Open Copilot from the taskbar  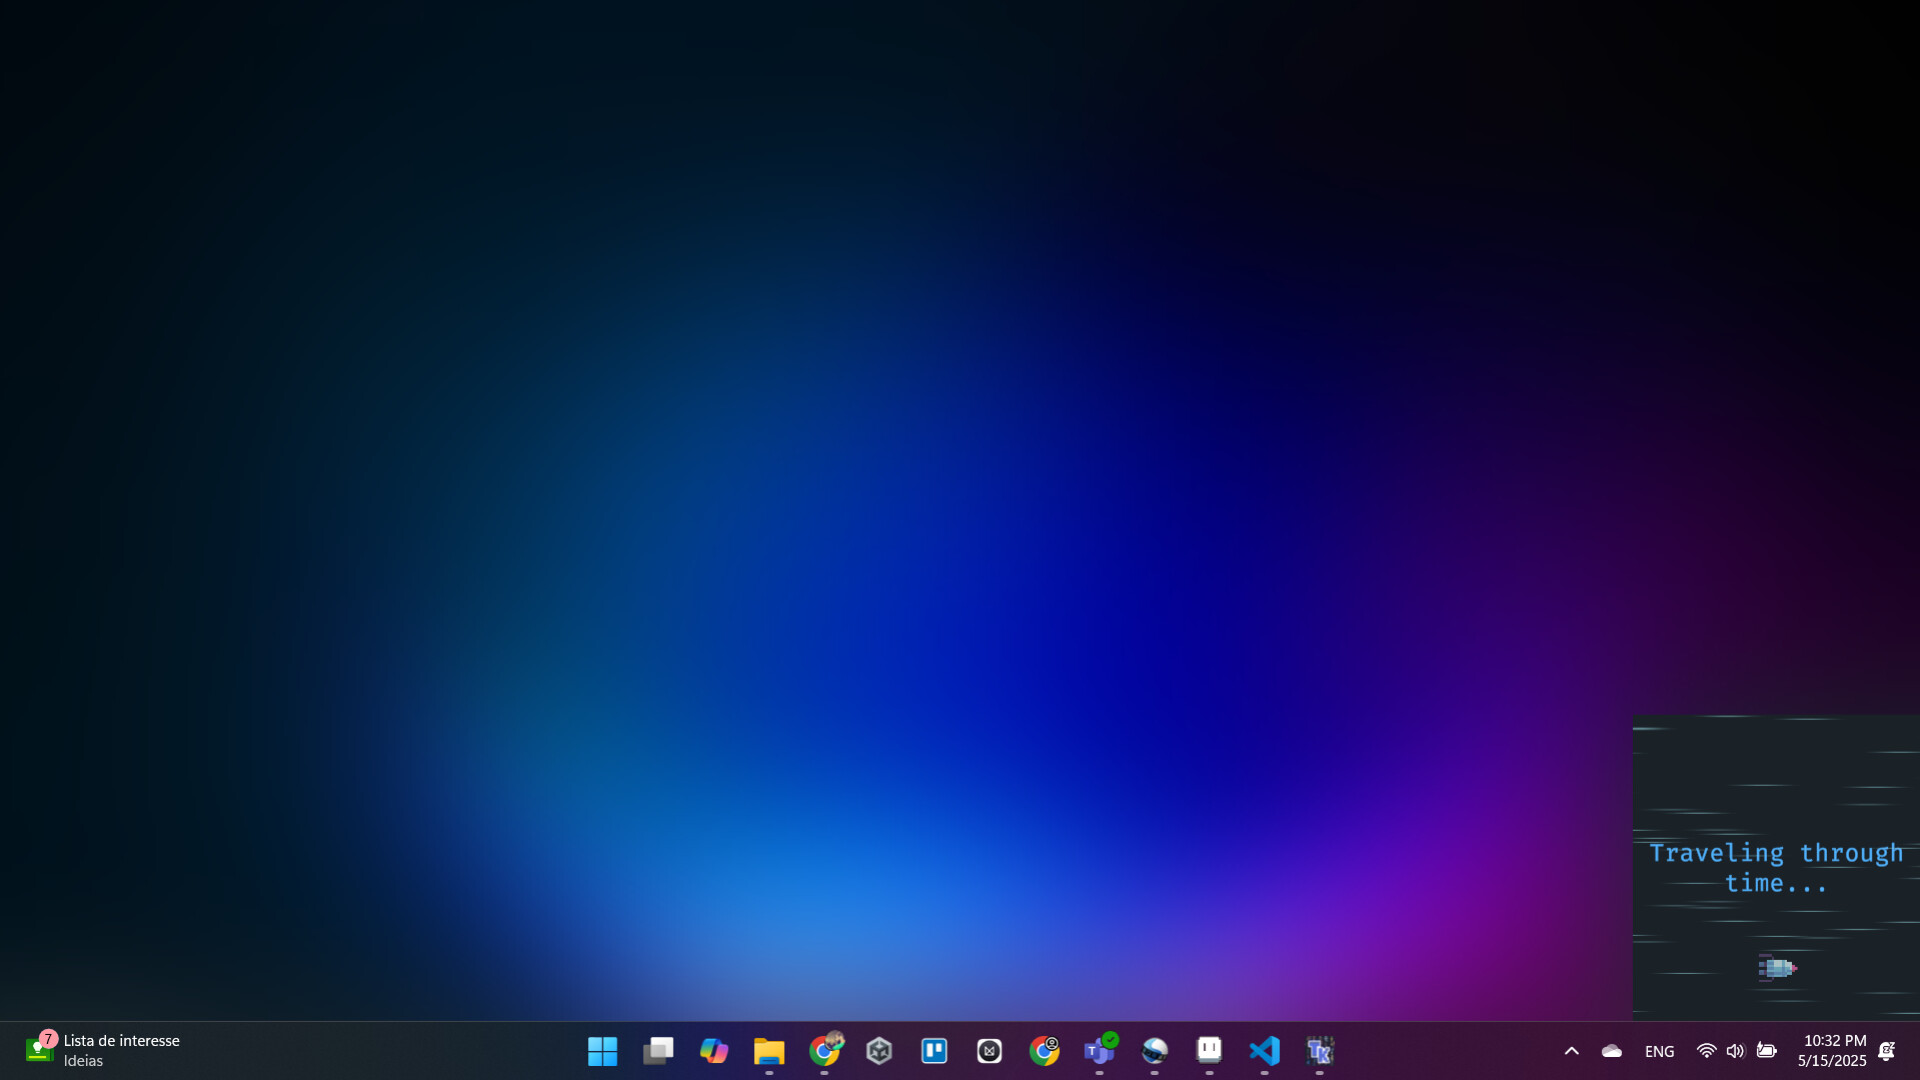(x=714, y=1051)
